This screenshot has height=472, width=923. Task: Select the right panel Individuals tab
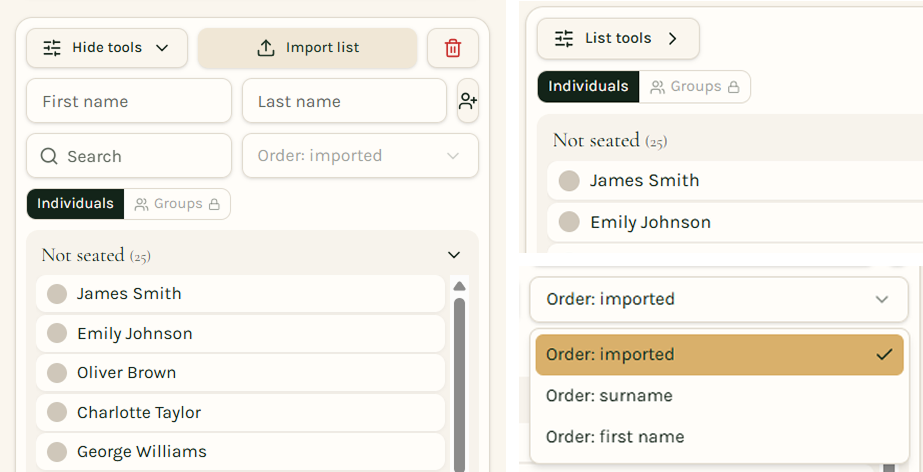(x=588, y=87)
